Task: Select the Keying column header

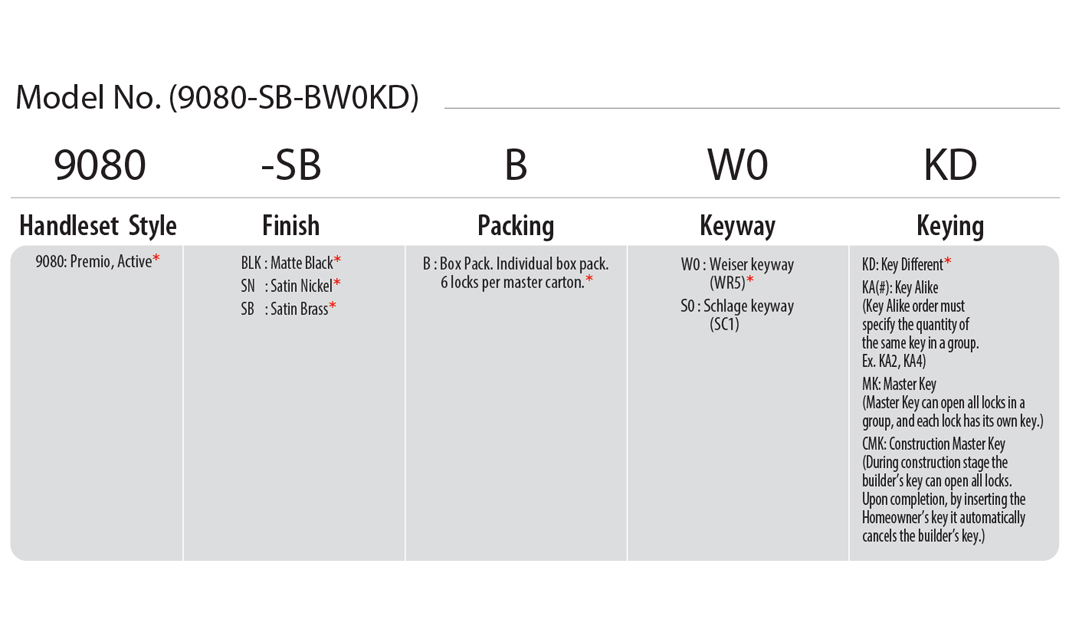Action: [949, 225]
